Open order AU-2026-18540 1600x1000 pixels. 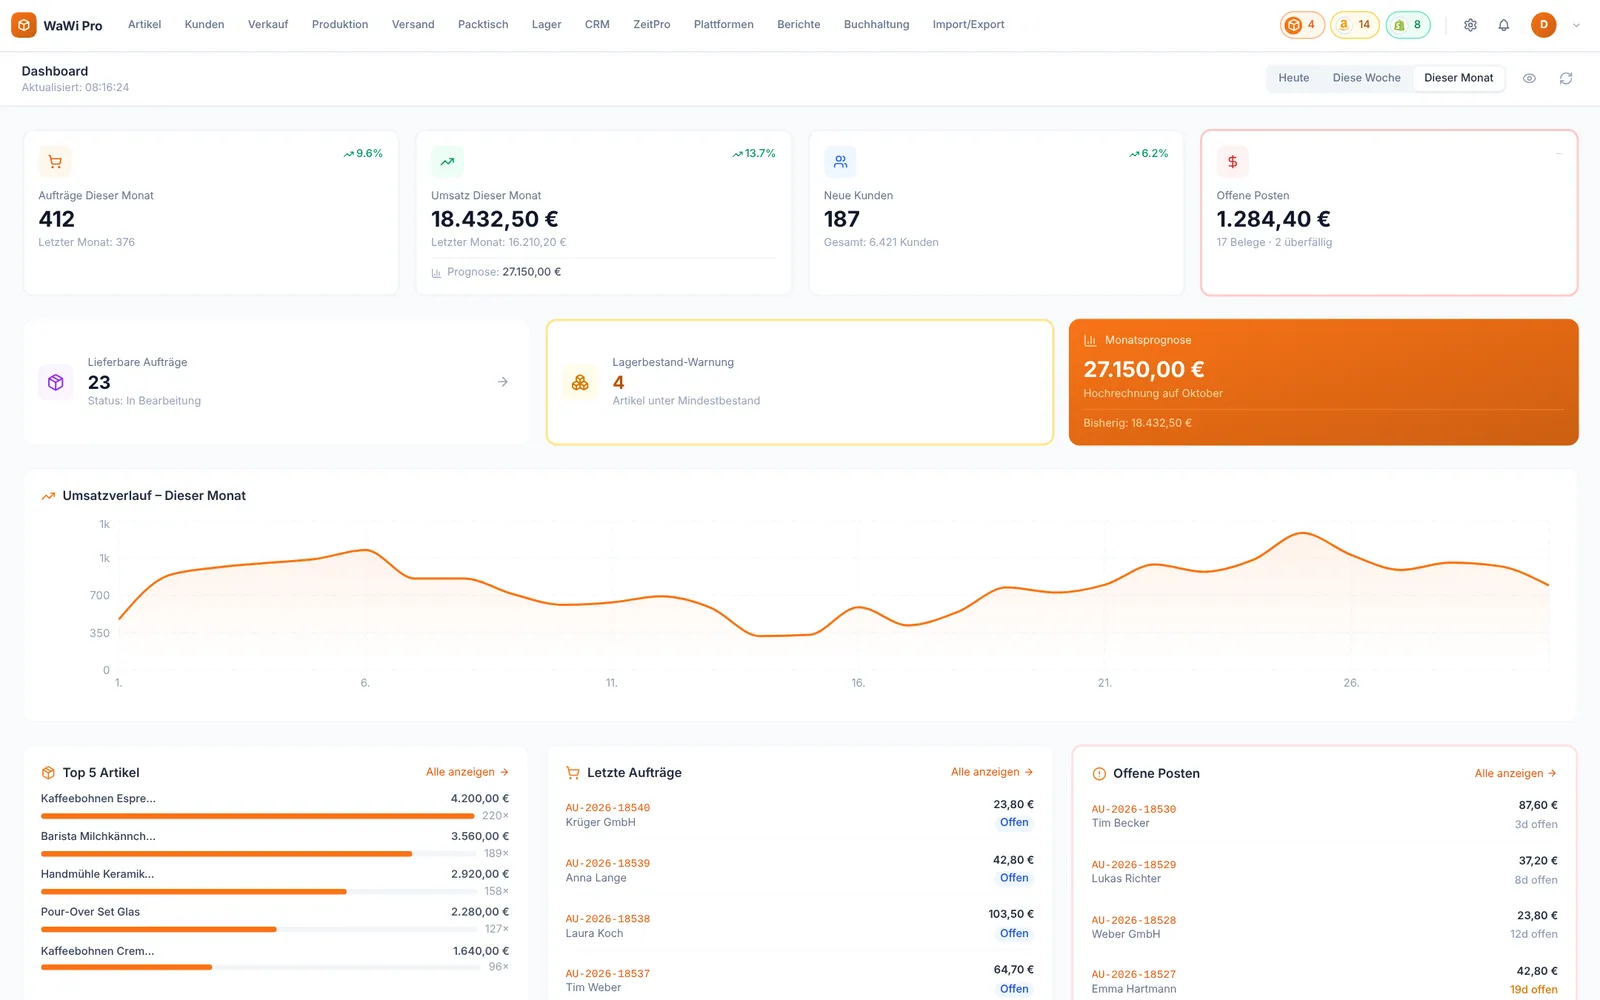pyautogui.click(x=607, y=808)
